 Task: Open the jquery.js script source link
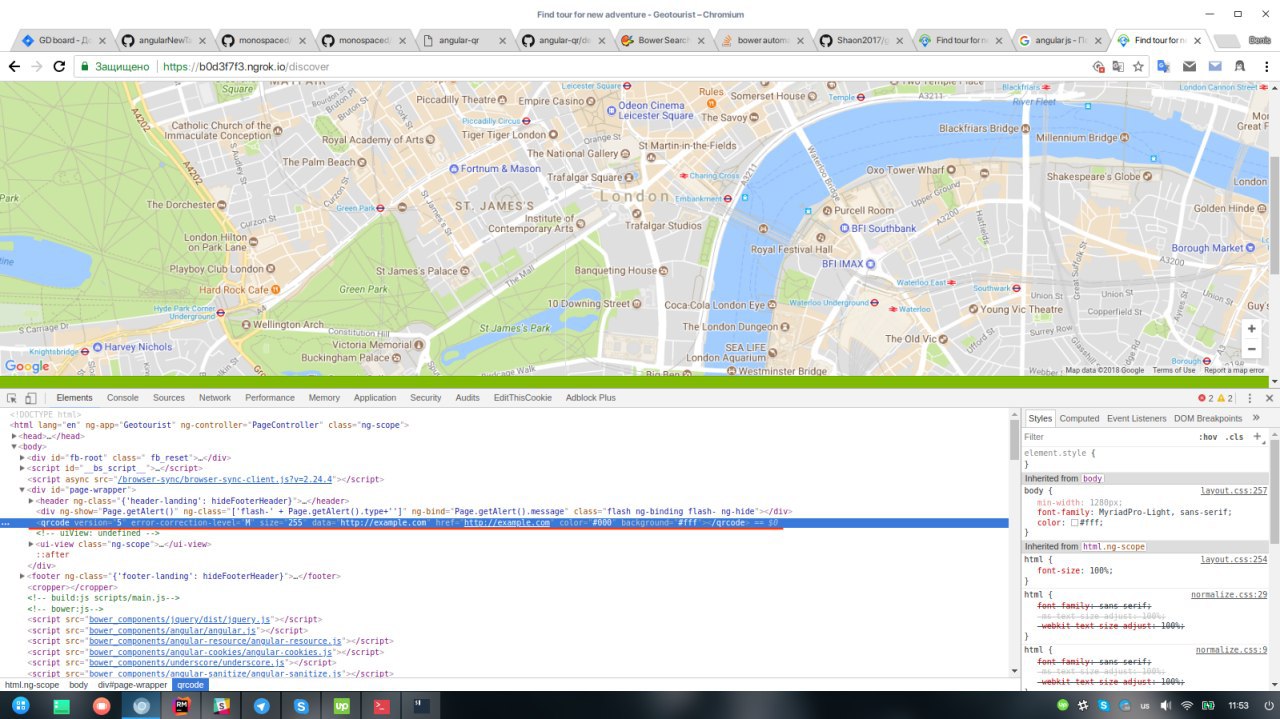(x=180, y=620)
